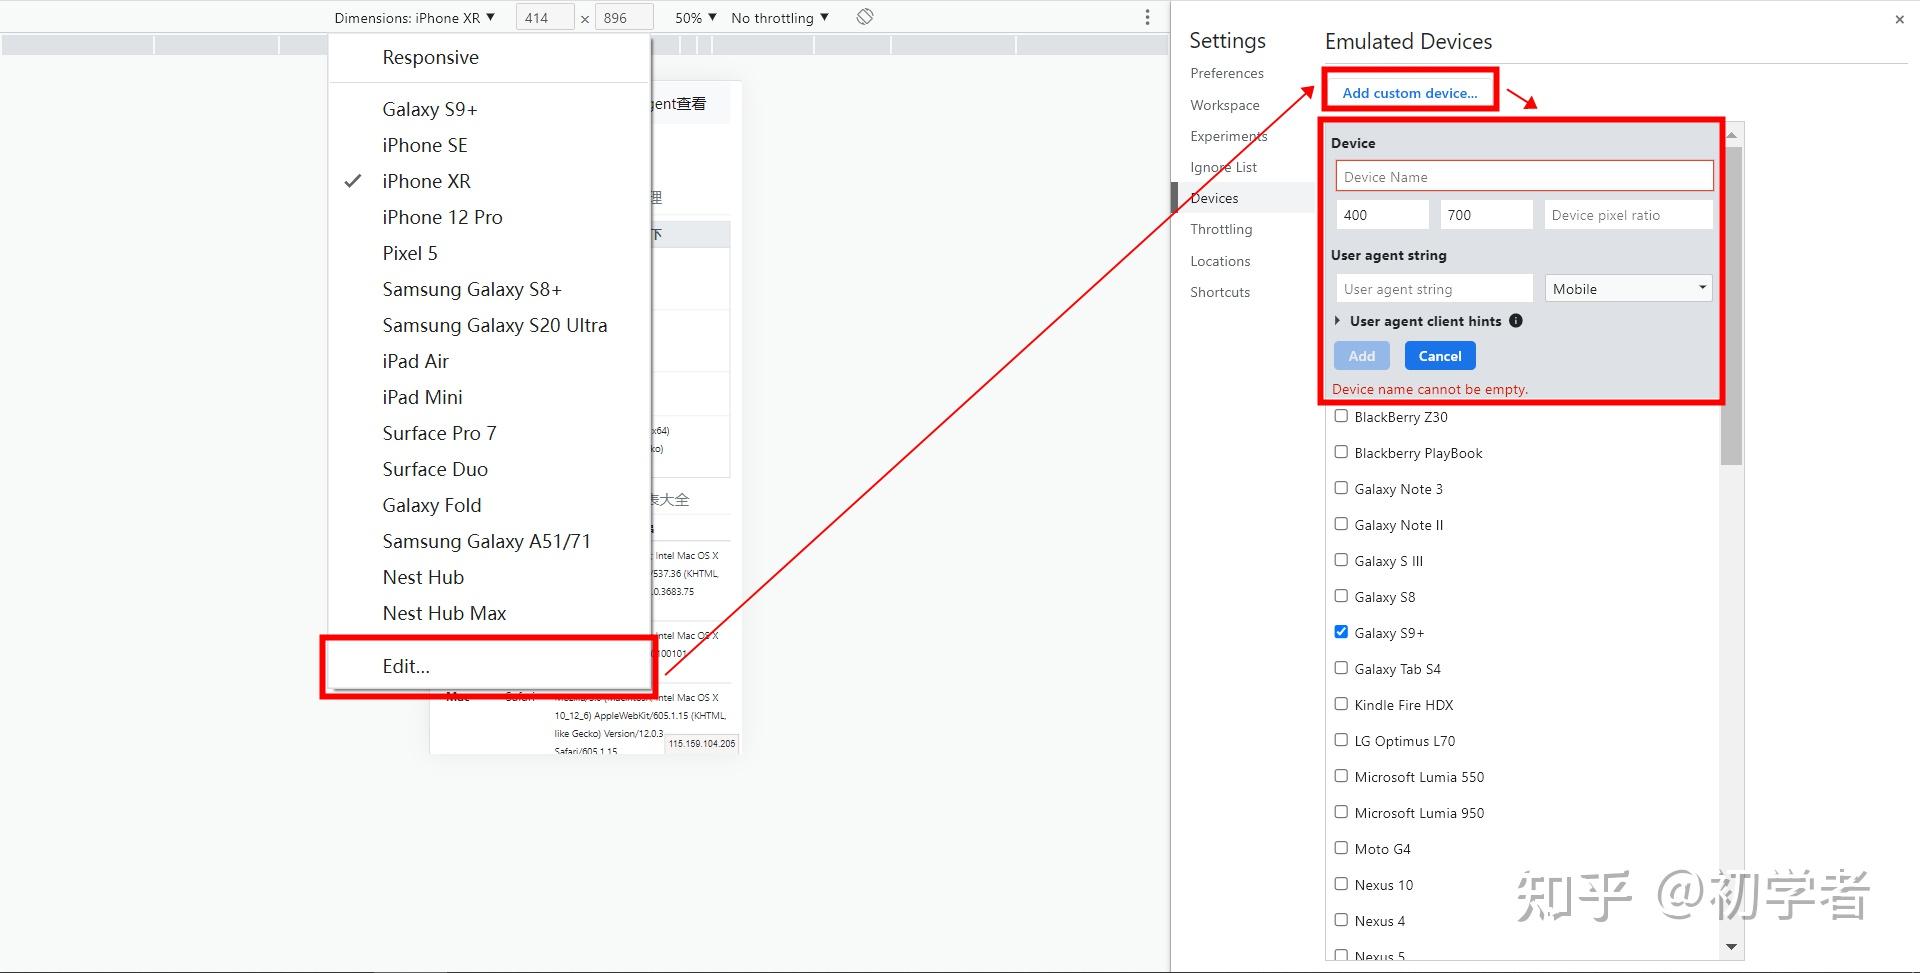The height and width of the screenshot is (973, 1920).
Task: Enable the Nexus 10 emulated device
Action: (1341, 883)
